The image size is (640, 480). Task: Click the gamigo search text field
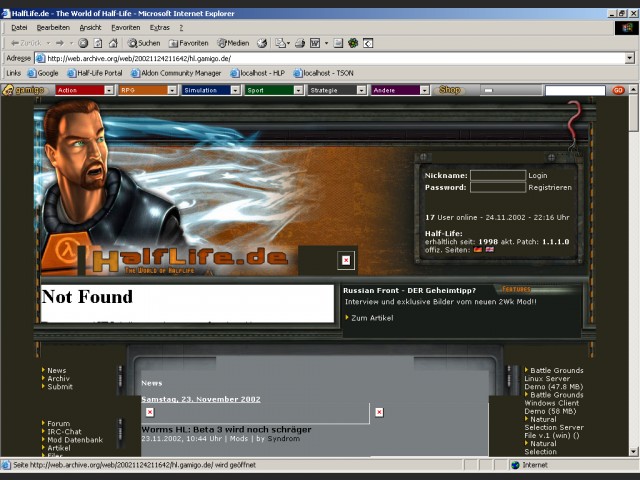pos(575,90)
